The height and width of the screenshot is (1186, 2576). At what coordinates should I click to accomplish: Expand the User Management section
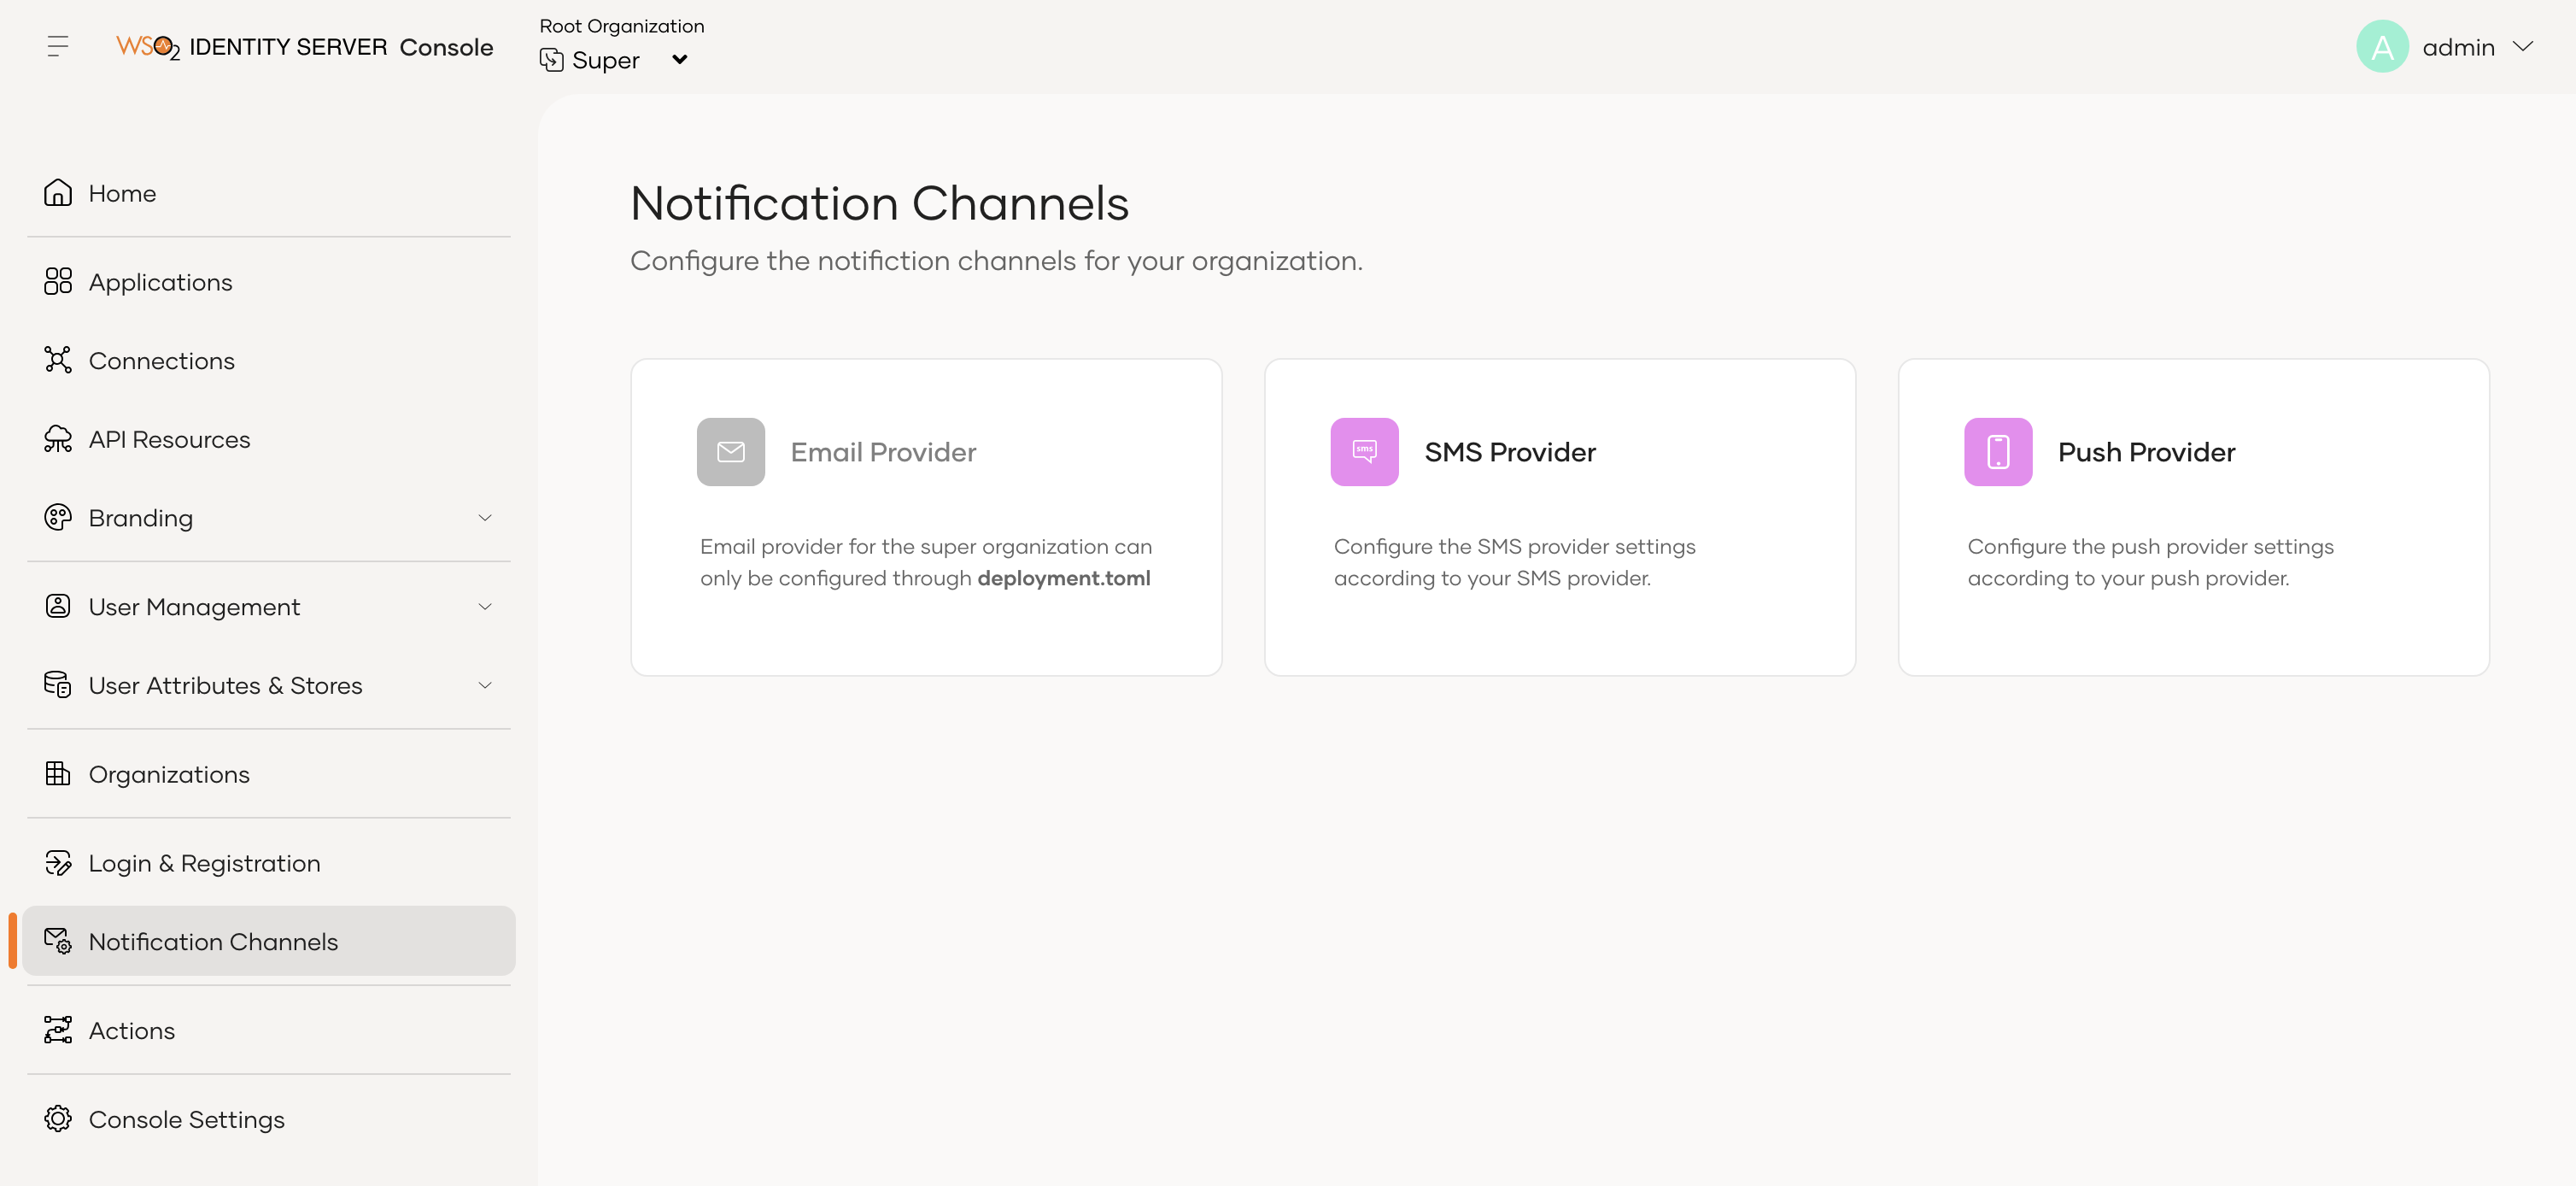point(485,606)
